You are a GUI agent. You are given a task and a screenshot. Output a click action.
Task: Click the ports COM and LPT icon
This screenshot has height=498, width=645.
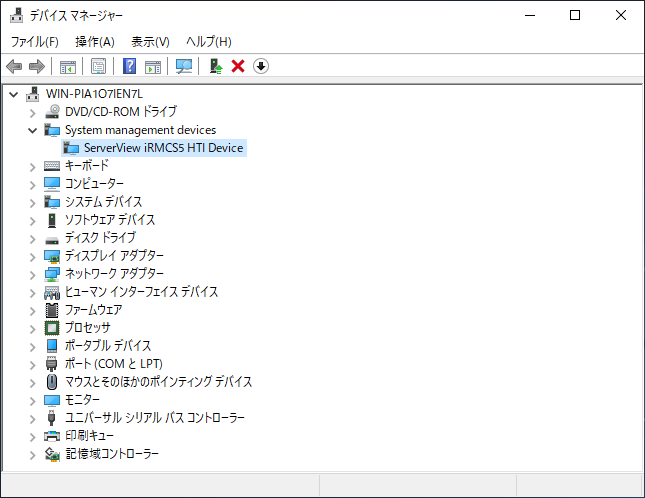51,364
